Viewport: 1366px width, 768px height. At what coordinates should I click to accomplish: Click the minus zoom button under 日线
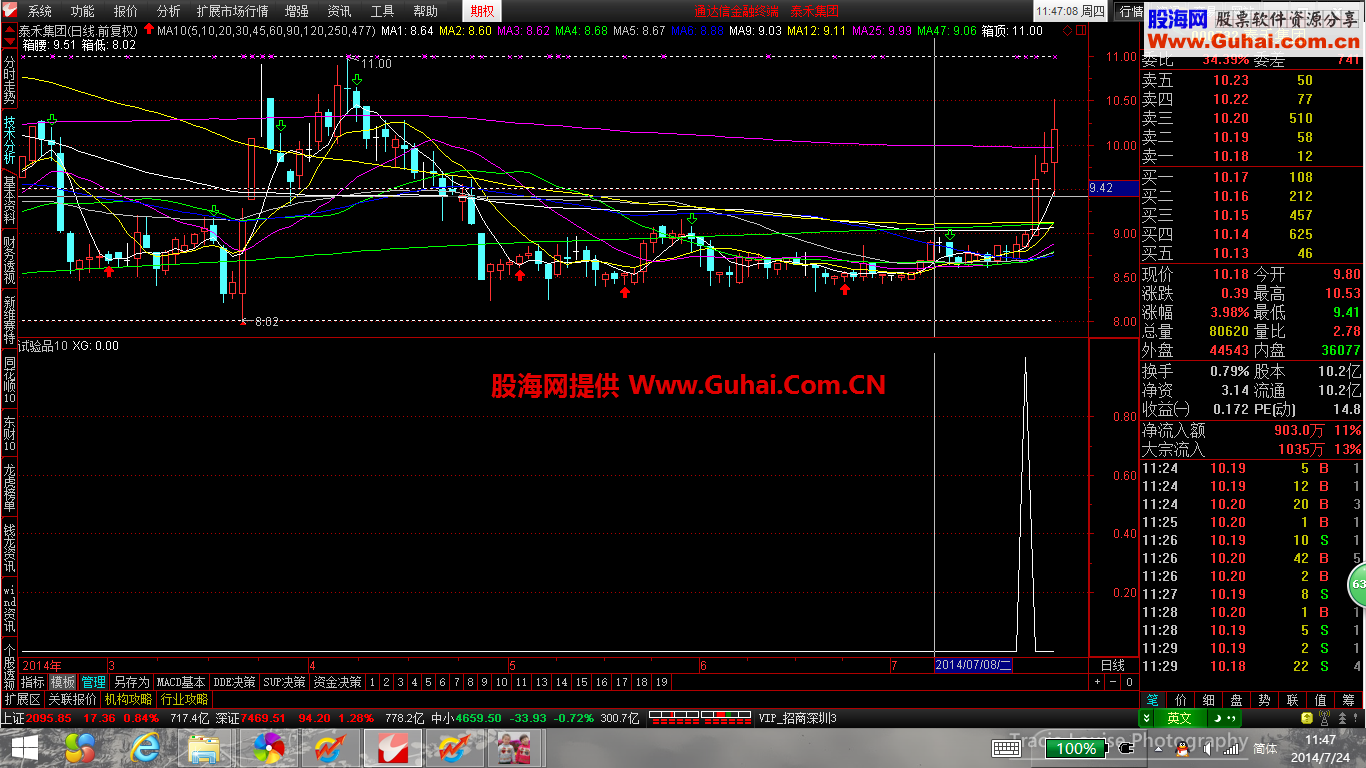tap(1113, 682)
